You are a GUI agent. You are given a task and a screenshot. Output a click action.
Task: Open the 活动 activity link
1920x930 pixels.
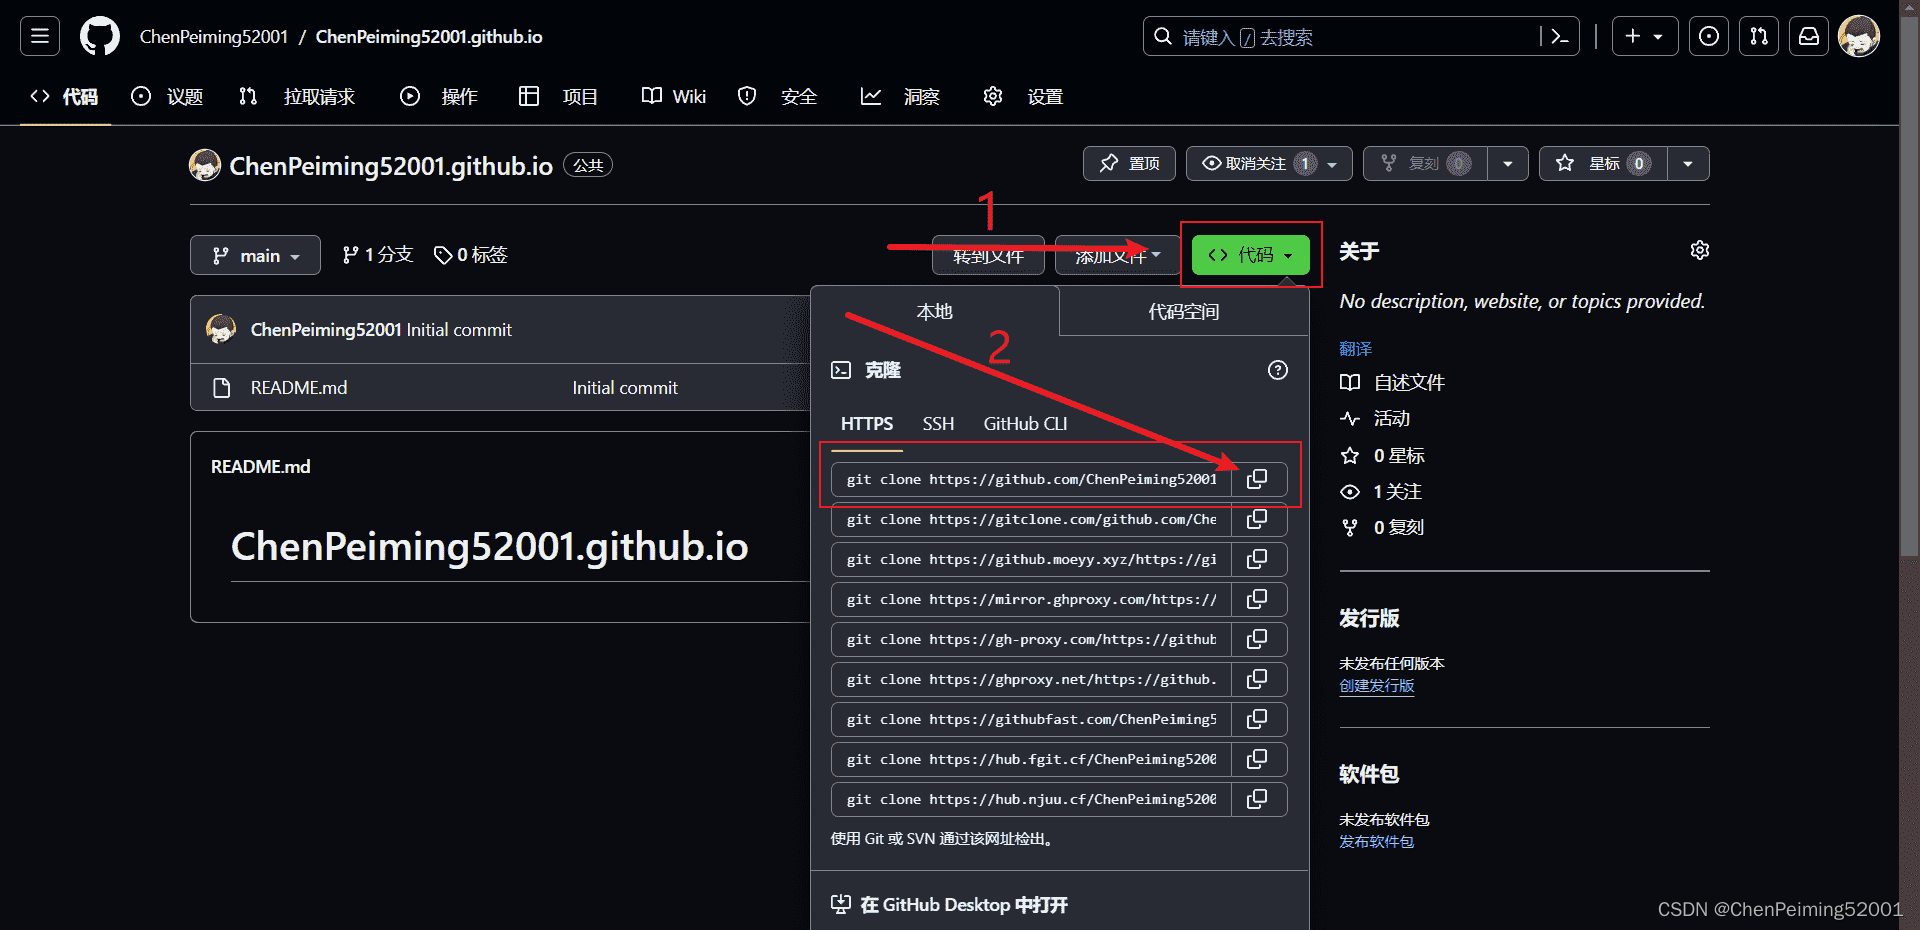1375,418
